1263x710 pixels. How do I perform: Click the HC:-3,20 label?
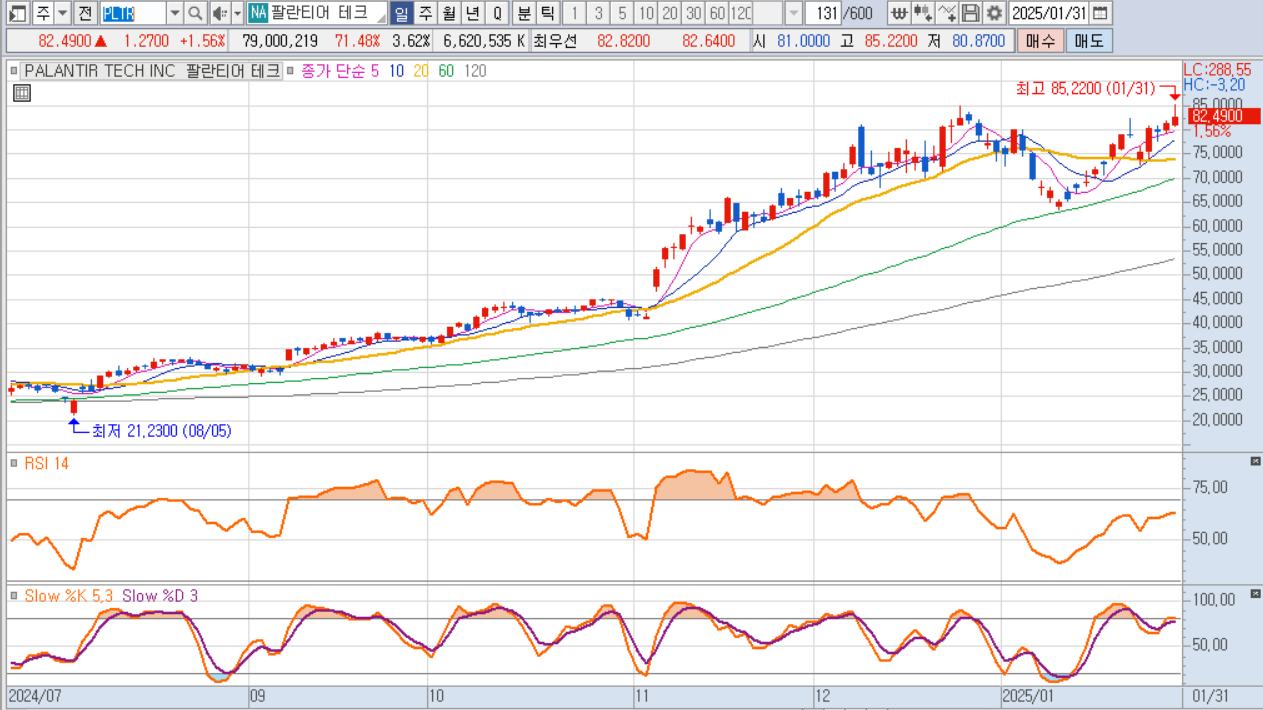[x=1214, y=85]
